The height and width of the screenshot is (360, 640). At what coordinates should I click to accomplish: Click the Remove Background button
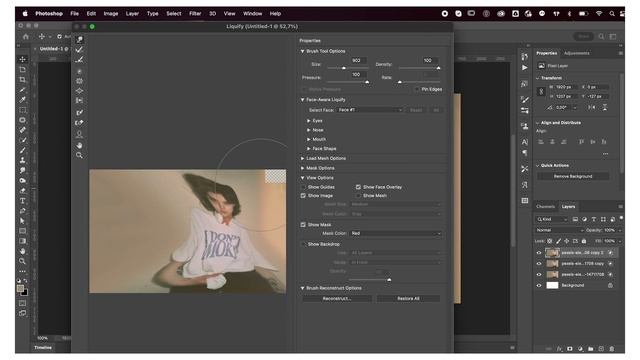573,176
